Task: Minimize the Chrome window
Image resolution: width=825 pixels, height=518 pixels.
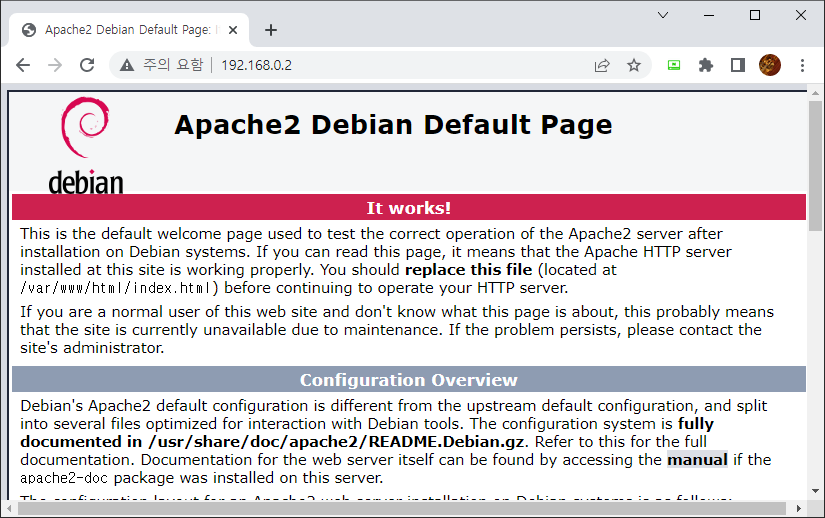Action: tap(709, 15)
